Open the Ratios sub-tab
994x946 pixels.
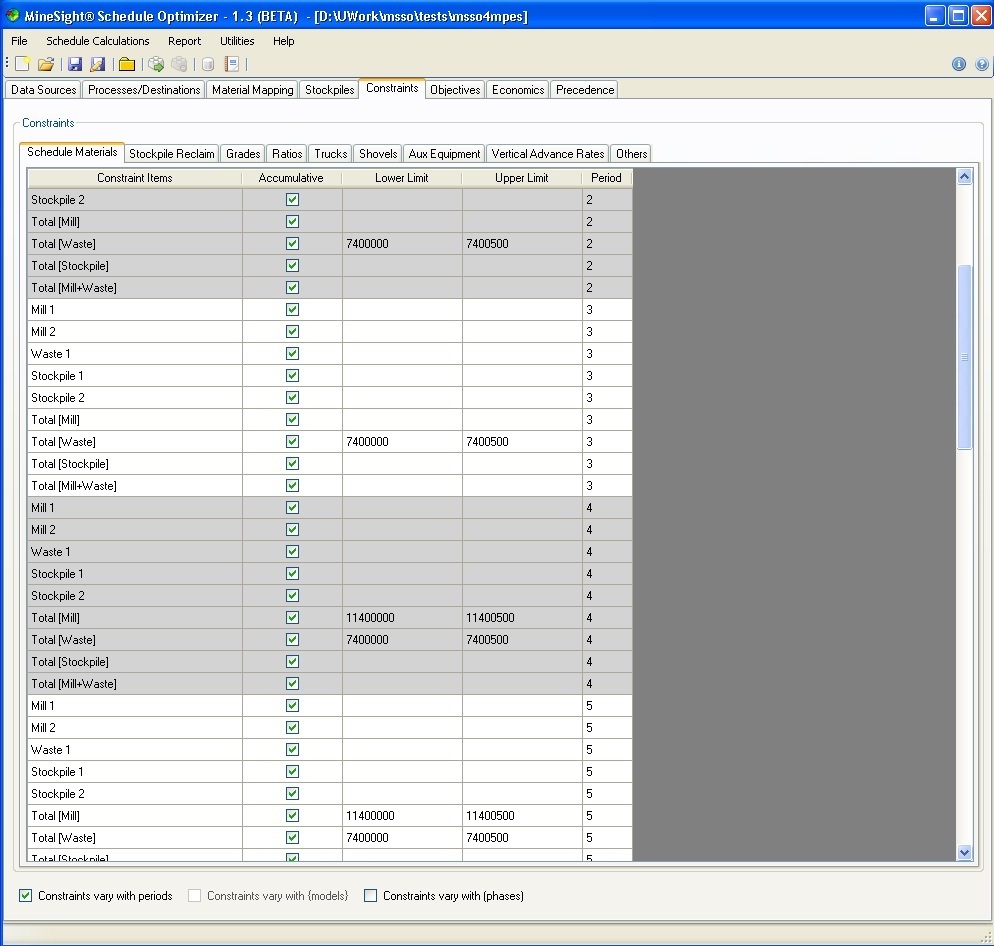point(287,153)
